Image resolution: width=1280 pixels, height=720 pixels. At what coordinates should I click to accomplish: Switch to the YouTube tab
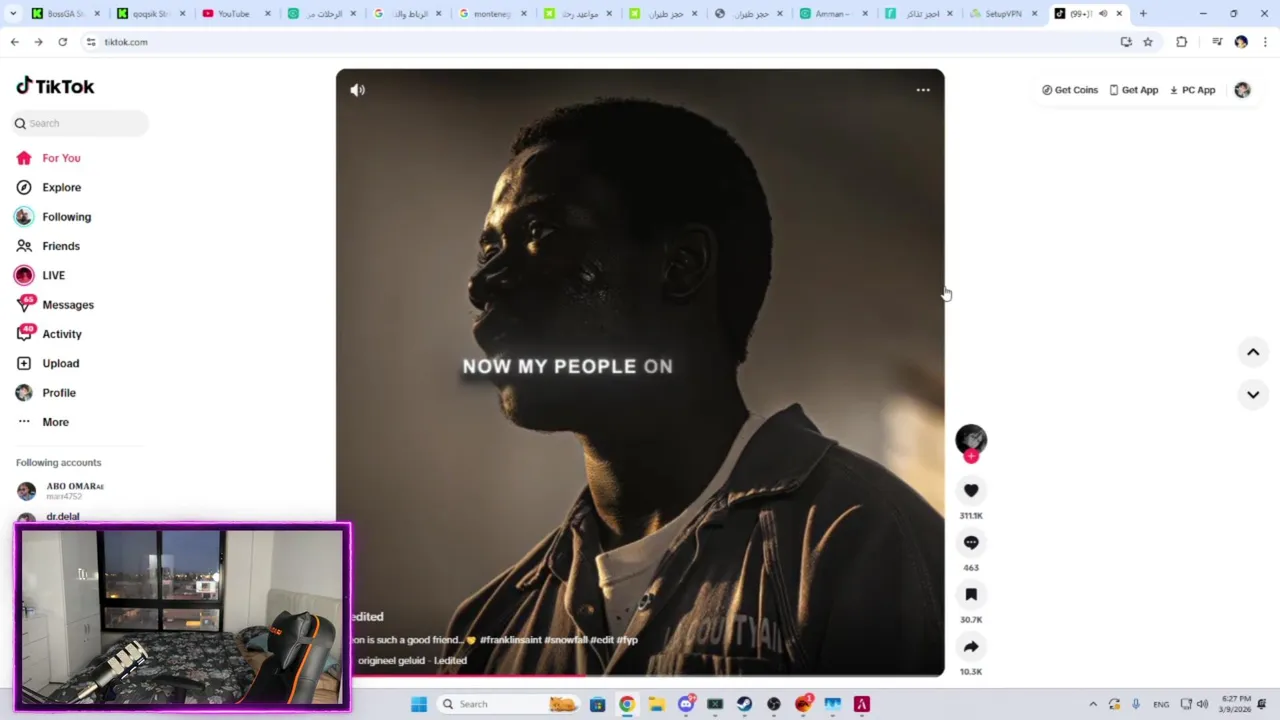pos(236,14)
